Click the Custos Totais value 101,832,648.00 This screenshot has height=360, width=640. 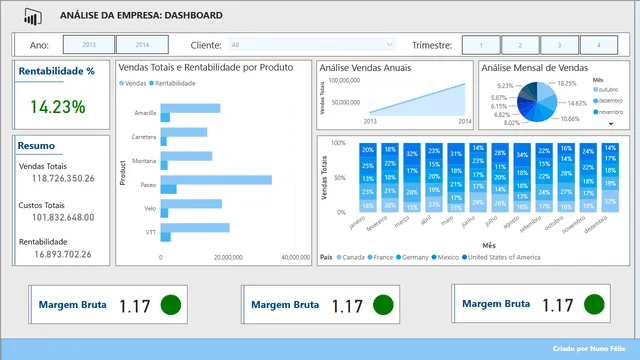click(x=63, y=218)
